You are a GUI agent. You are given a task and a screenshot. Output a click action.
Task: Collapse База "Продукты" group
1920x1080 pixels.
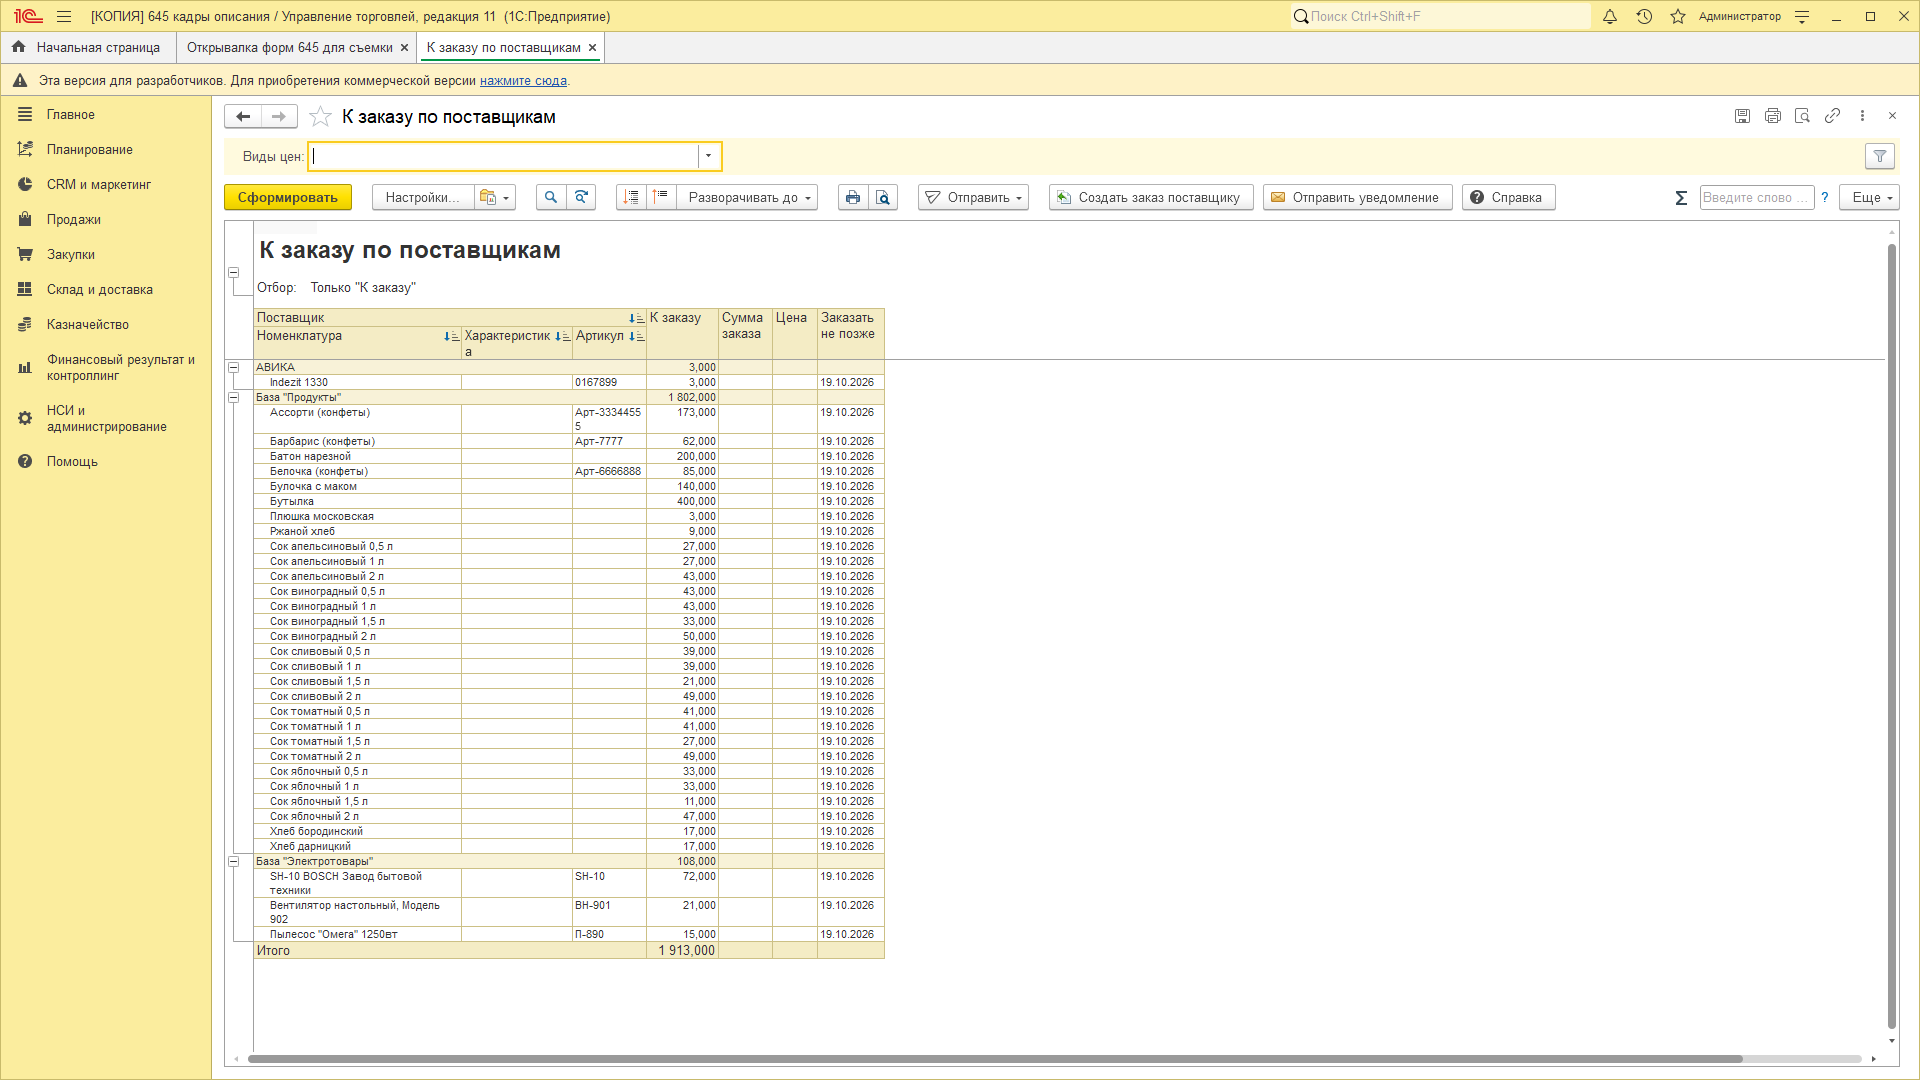234,397
